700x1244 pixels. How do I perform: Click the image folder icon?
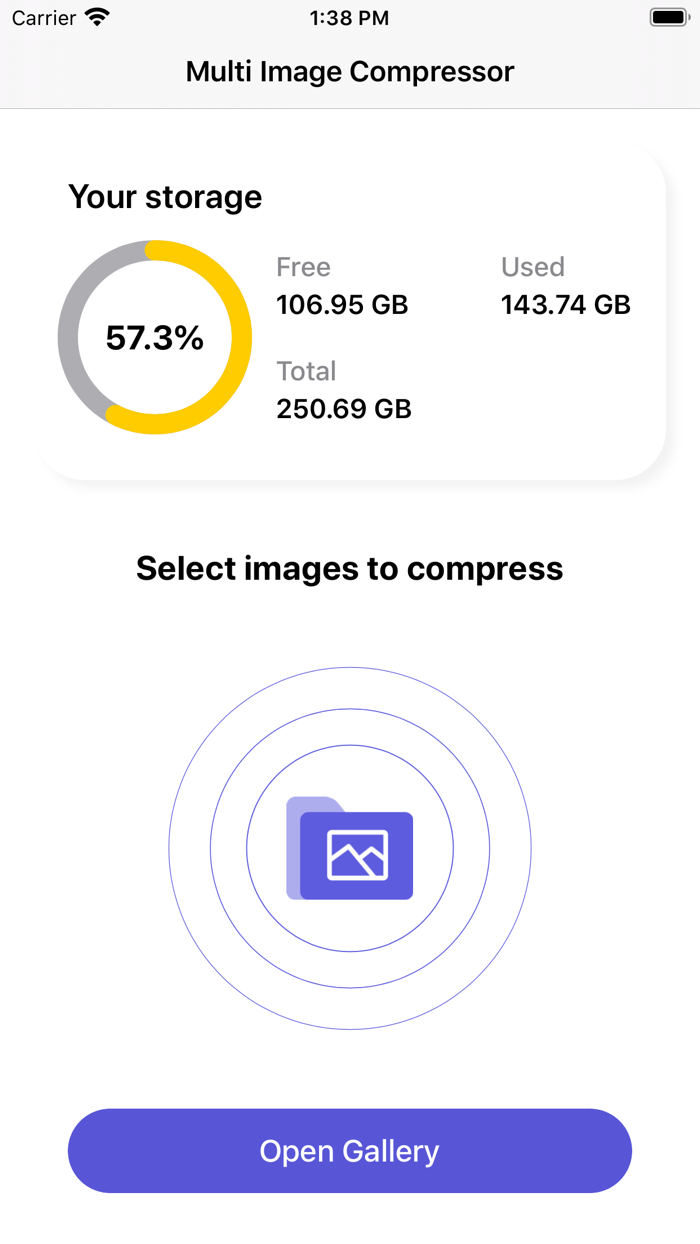tap(349, 849)
